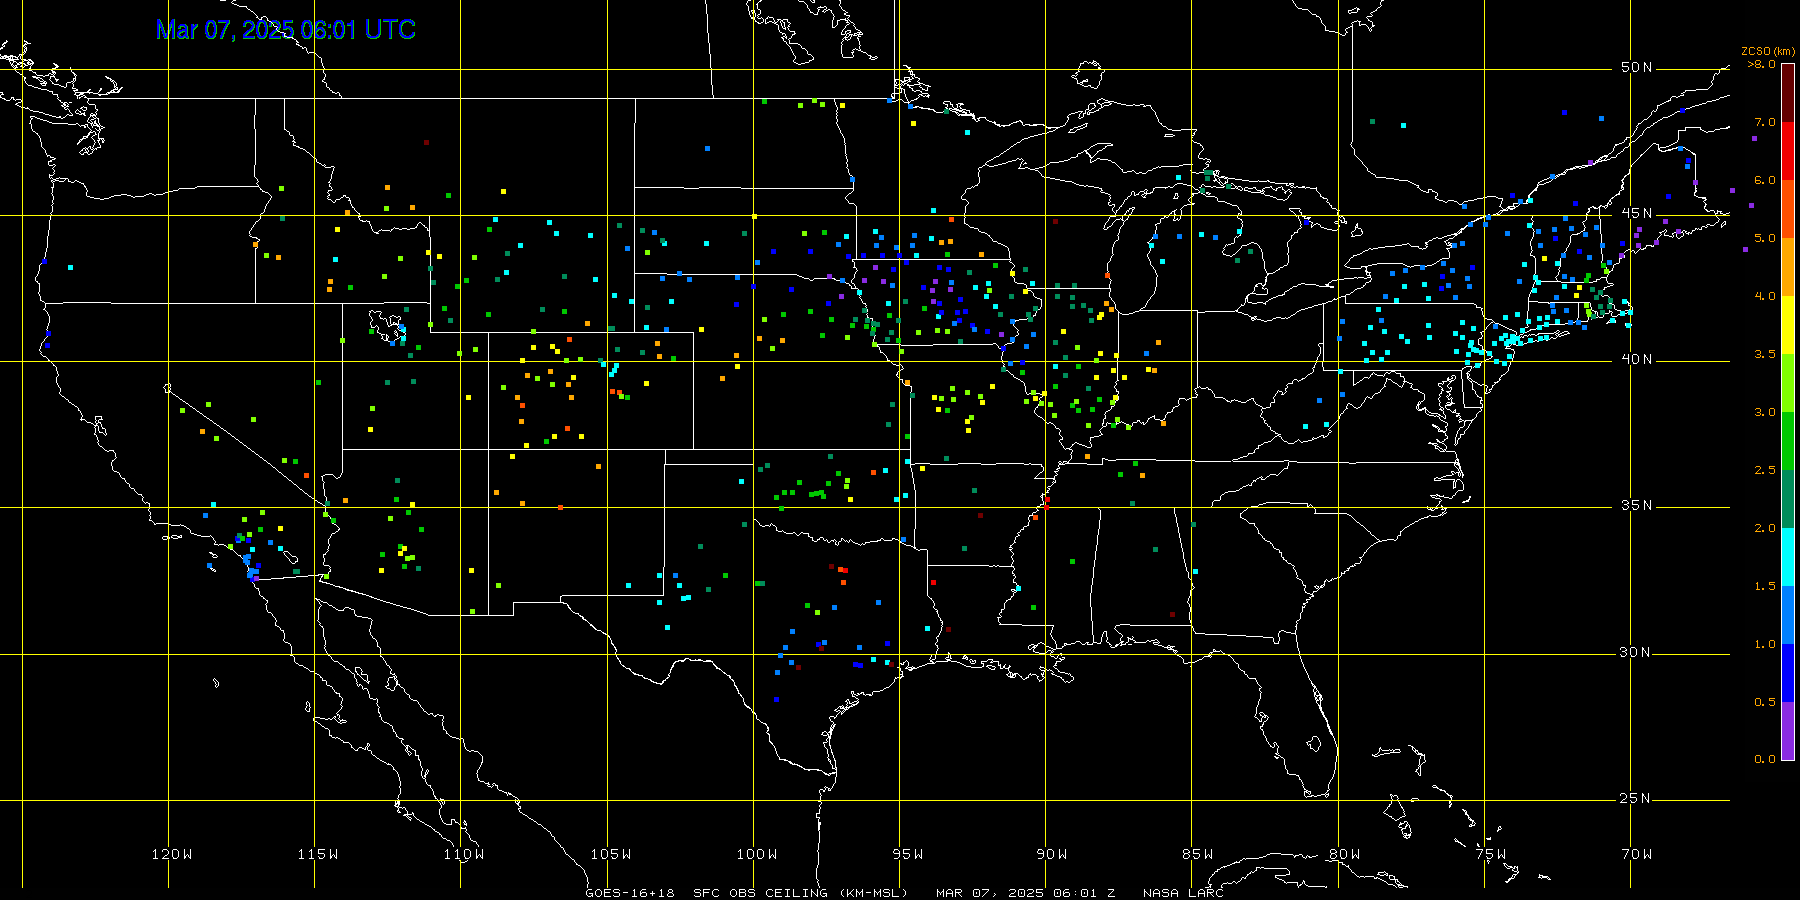Click the 40 N latitude label

(x=1637, y=359)
